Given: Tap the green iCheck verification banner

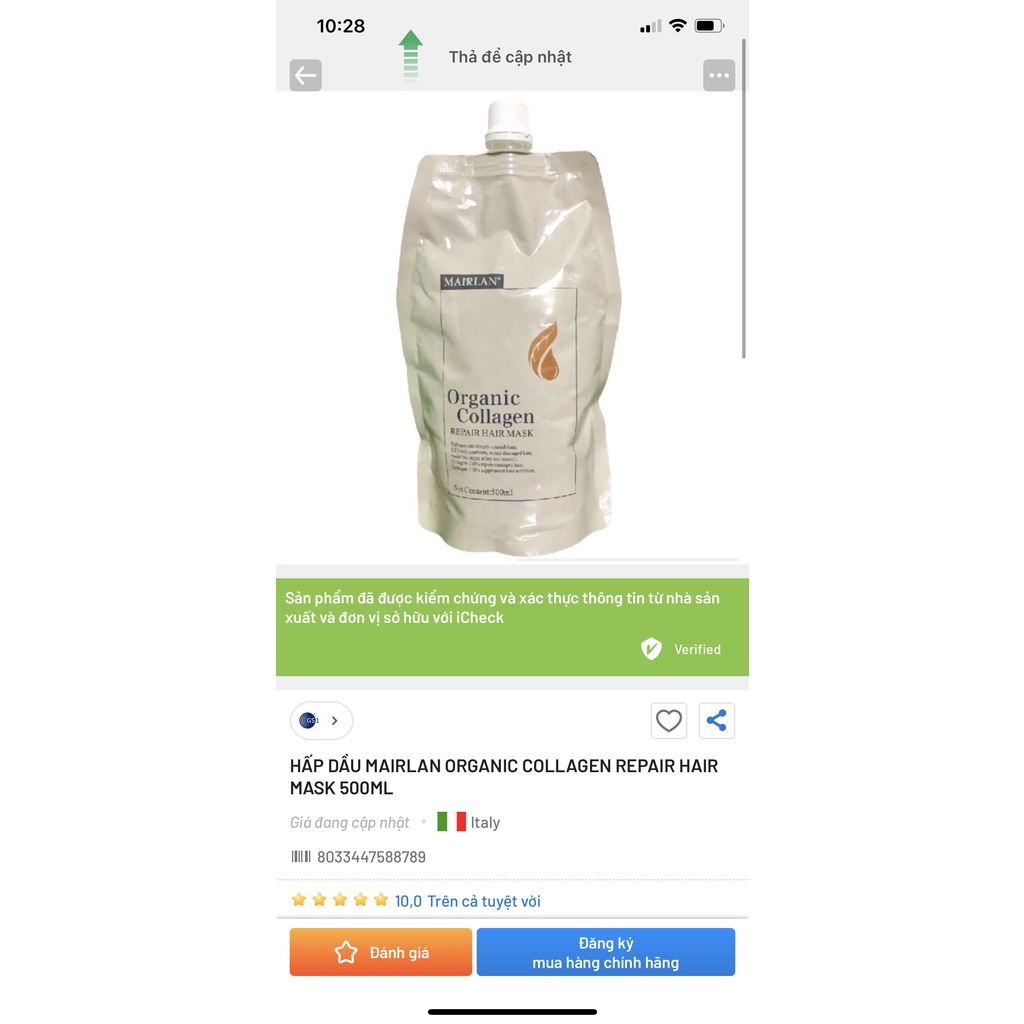Looking at the screenshot, I should coord(512,627).
